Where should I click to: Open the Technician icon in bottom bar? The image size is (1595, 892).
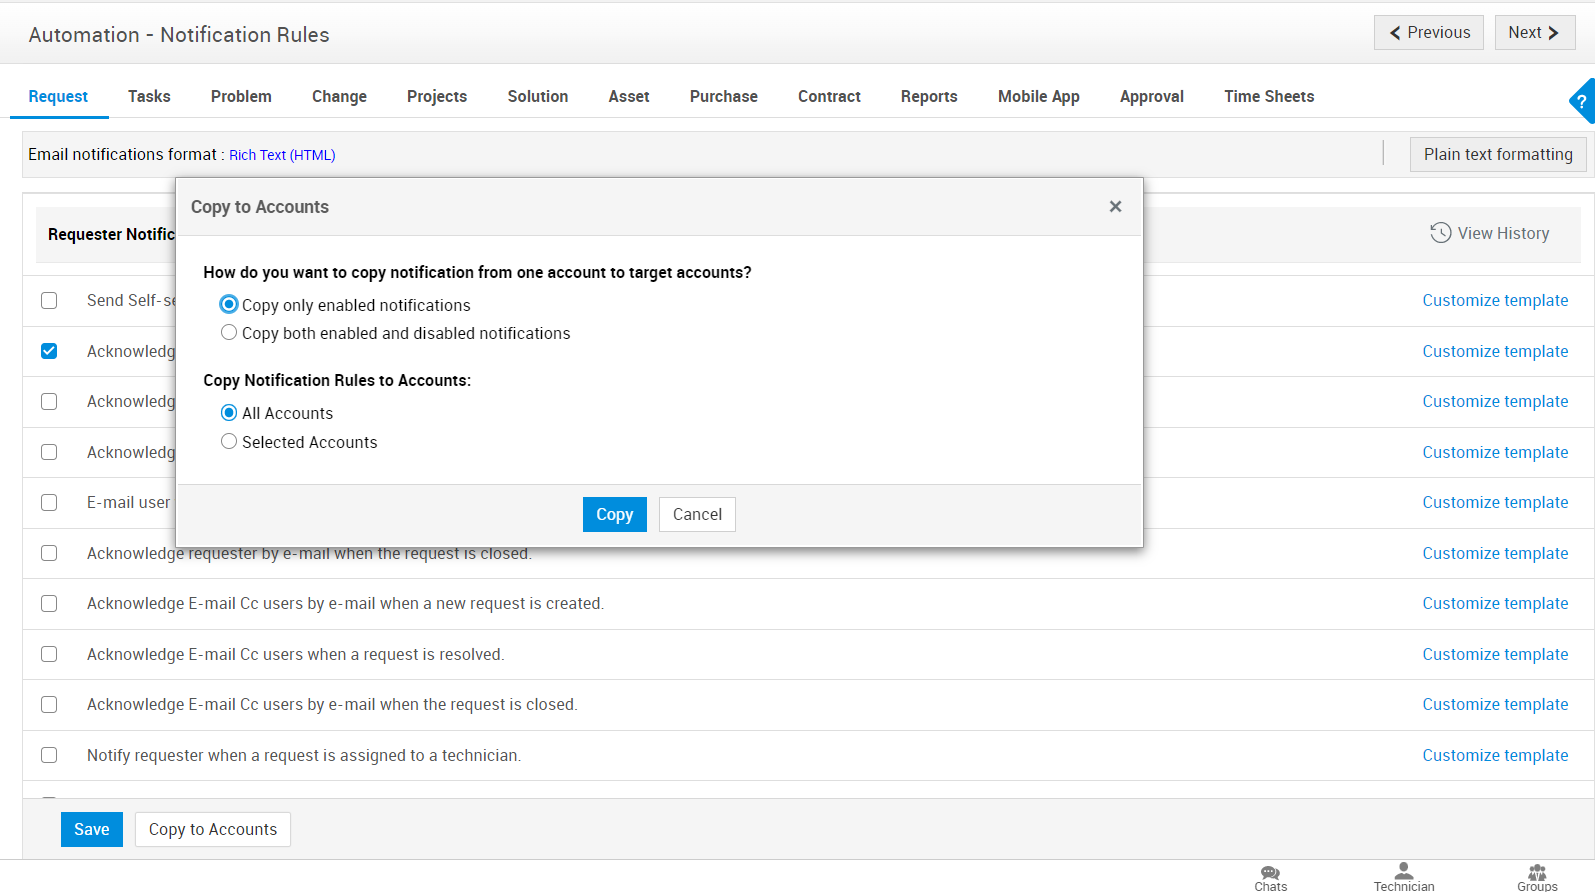[1404, 876]
